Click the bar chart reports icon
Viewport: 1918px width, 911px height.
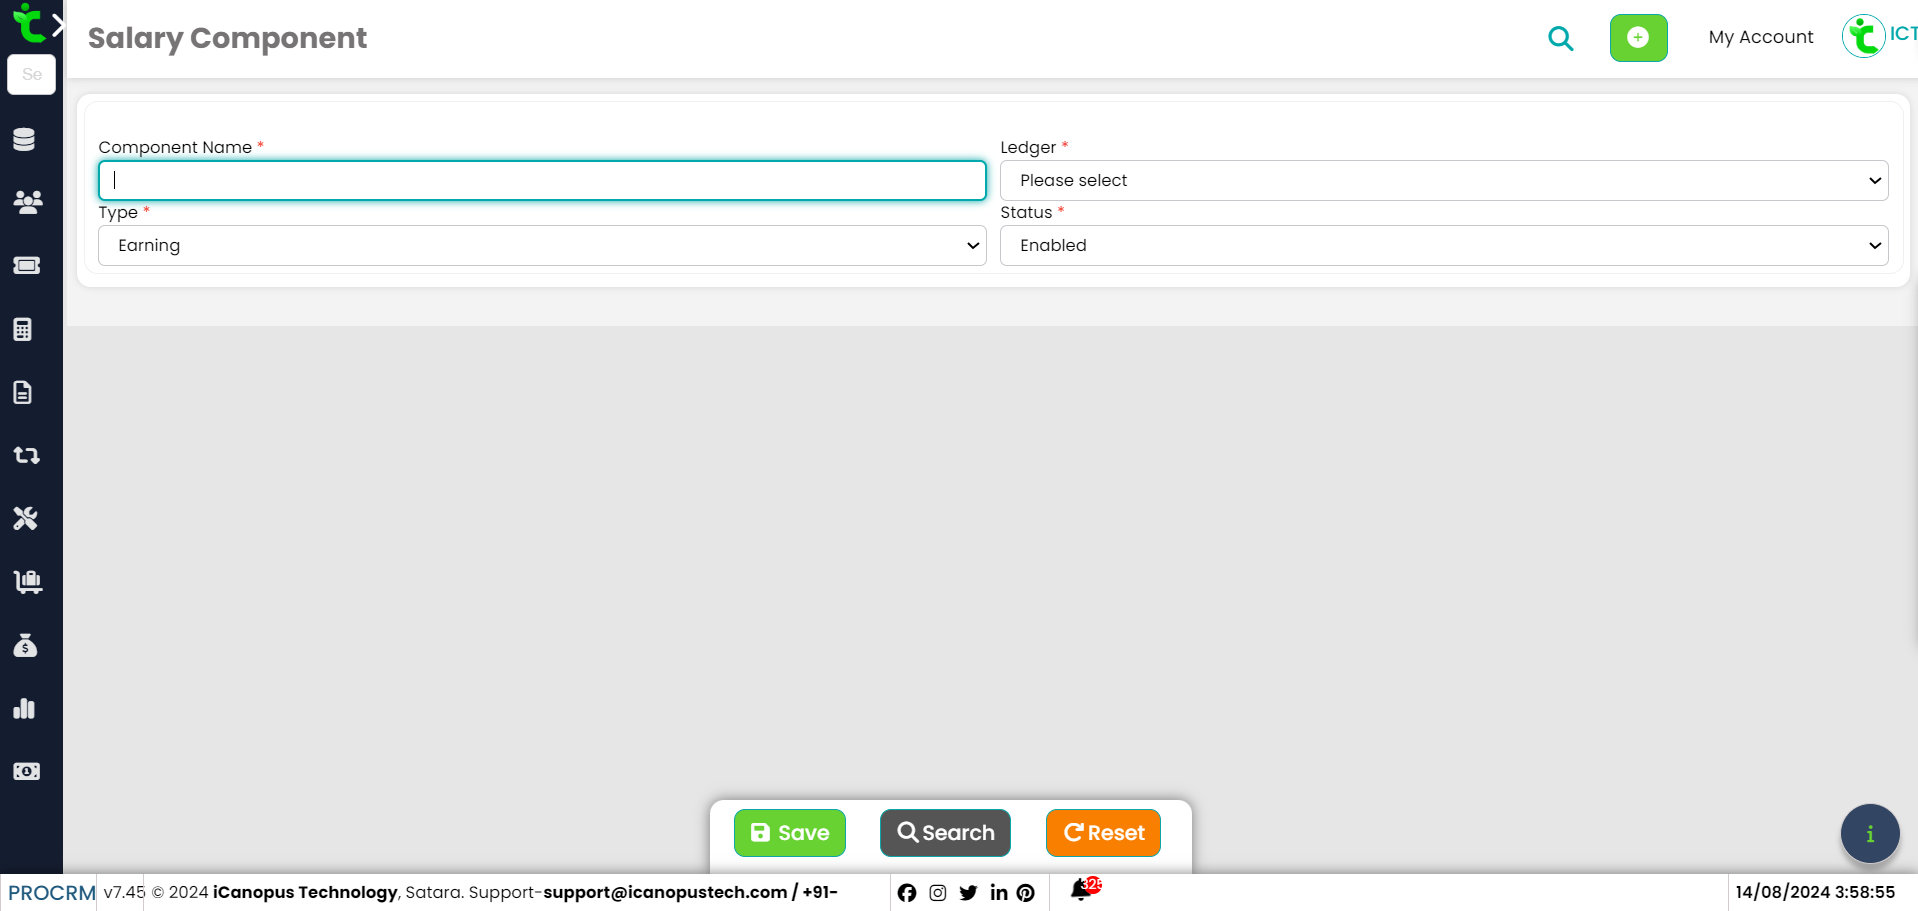click(x=25, y=709)
